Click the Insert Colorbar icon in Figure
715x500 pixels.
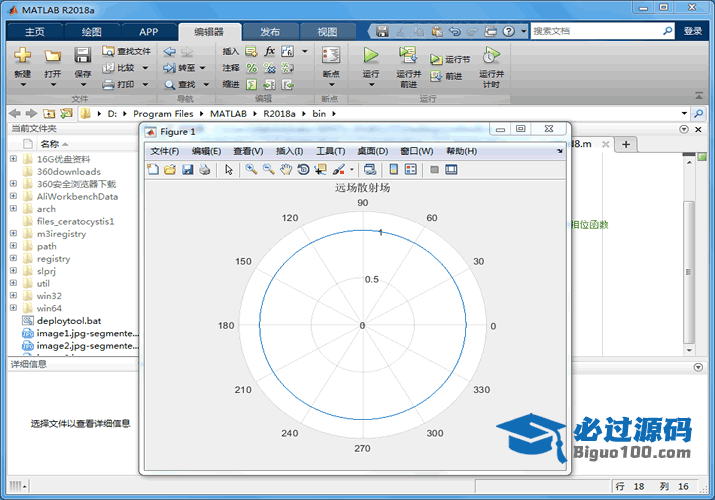click(x=394, y=169)
